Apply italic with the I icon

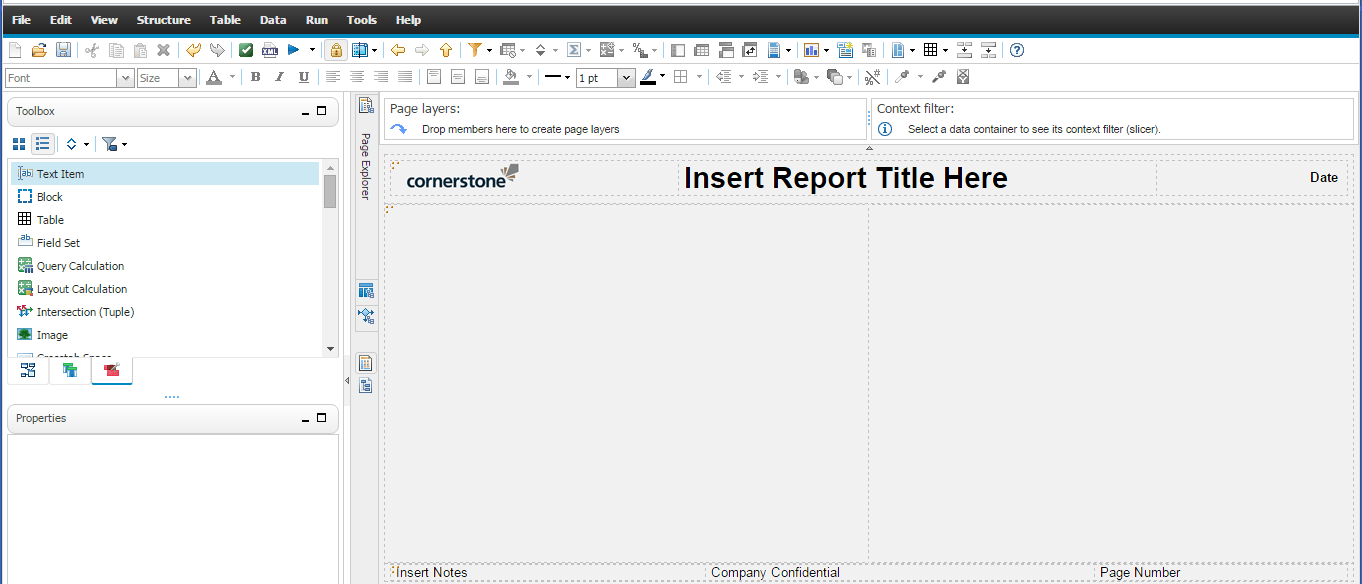tap(279, 77)
